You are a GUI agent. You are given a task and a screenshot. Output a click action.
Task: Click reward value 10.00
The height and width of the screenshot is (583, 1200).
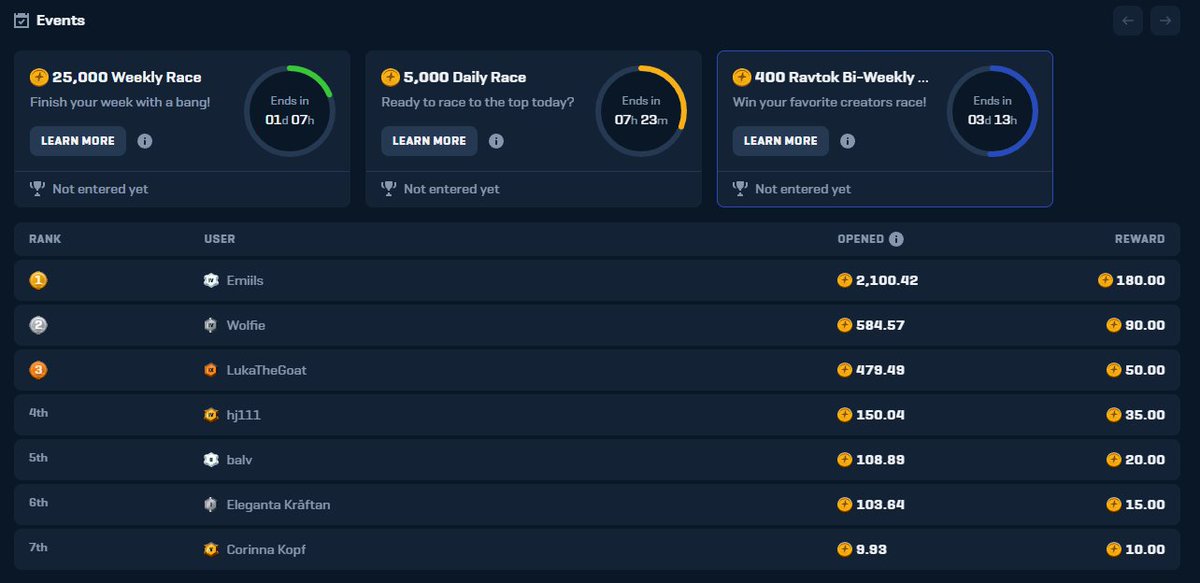(x=1146, y=549)
